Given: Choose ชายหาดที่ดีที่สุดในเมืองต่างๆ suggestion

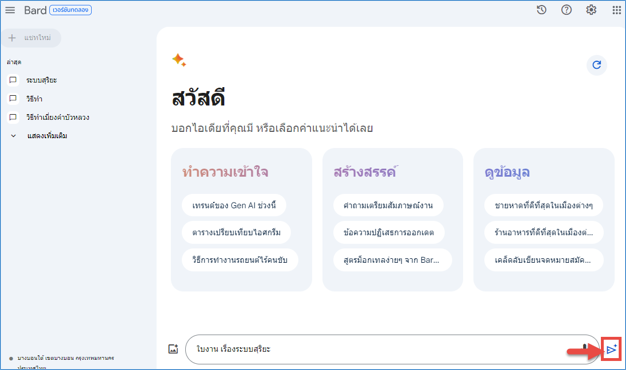Looking at the screenshot, I should click(x=543, y=205).
